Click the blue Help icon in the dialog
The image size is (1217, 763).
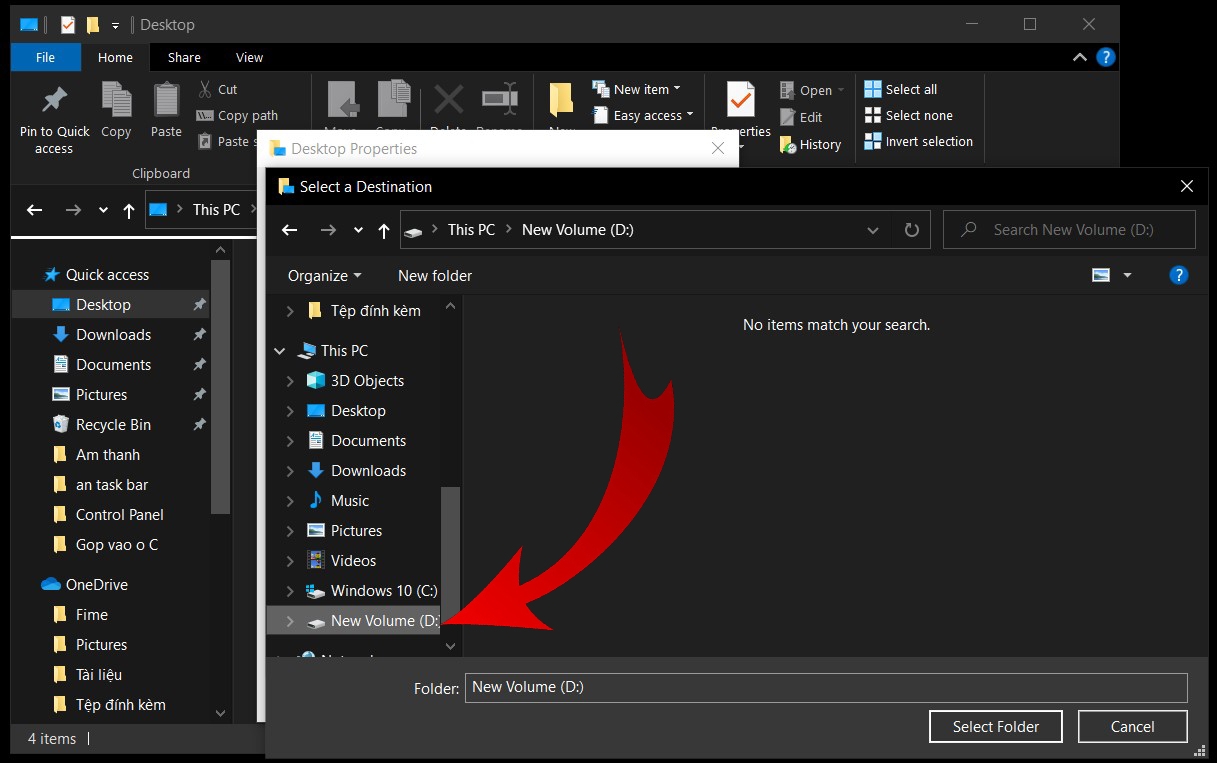point(1179,275)
